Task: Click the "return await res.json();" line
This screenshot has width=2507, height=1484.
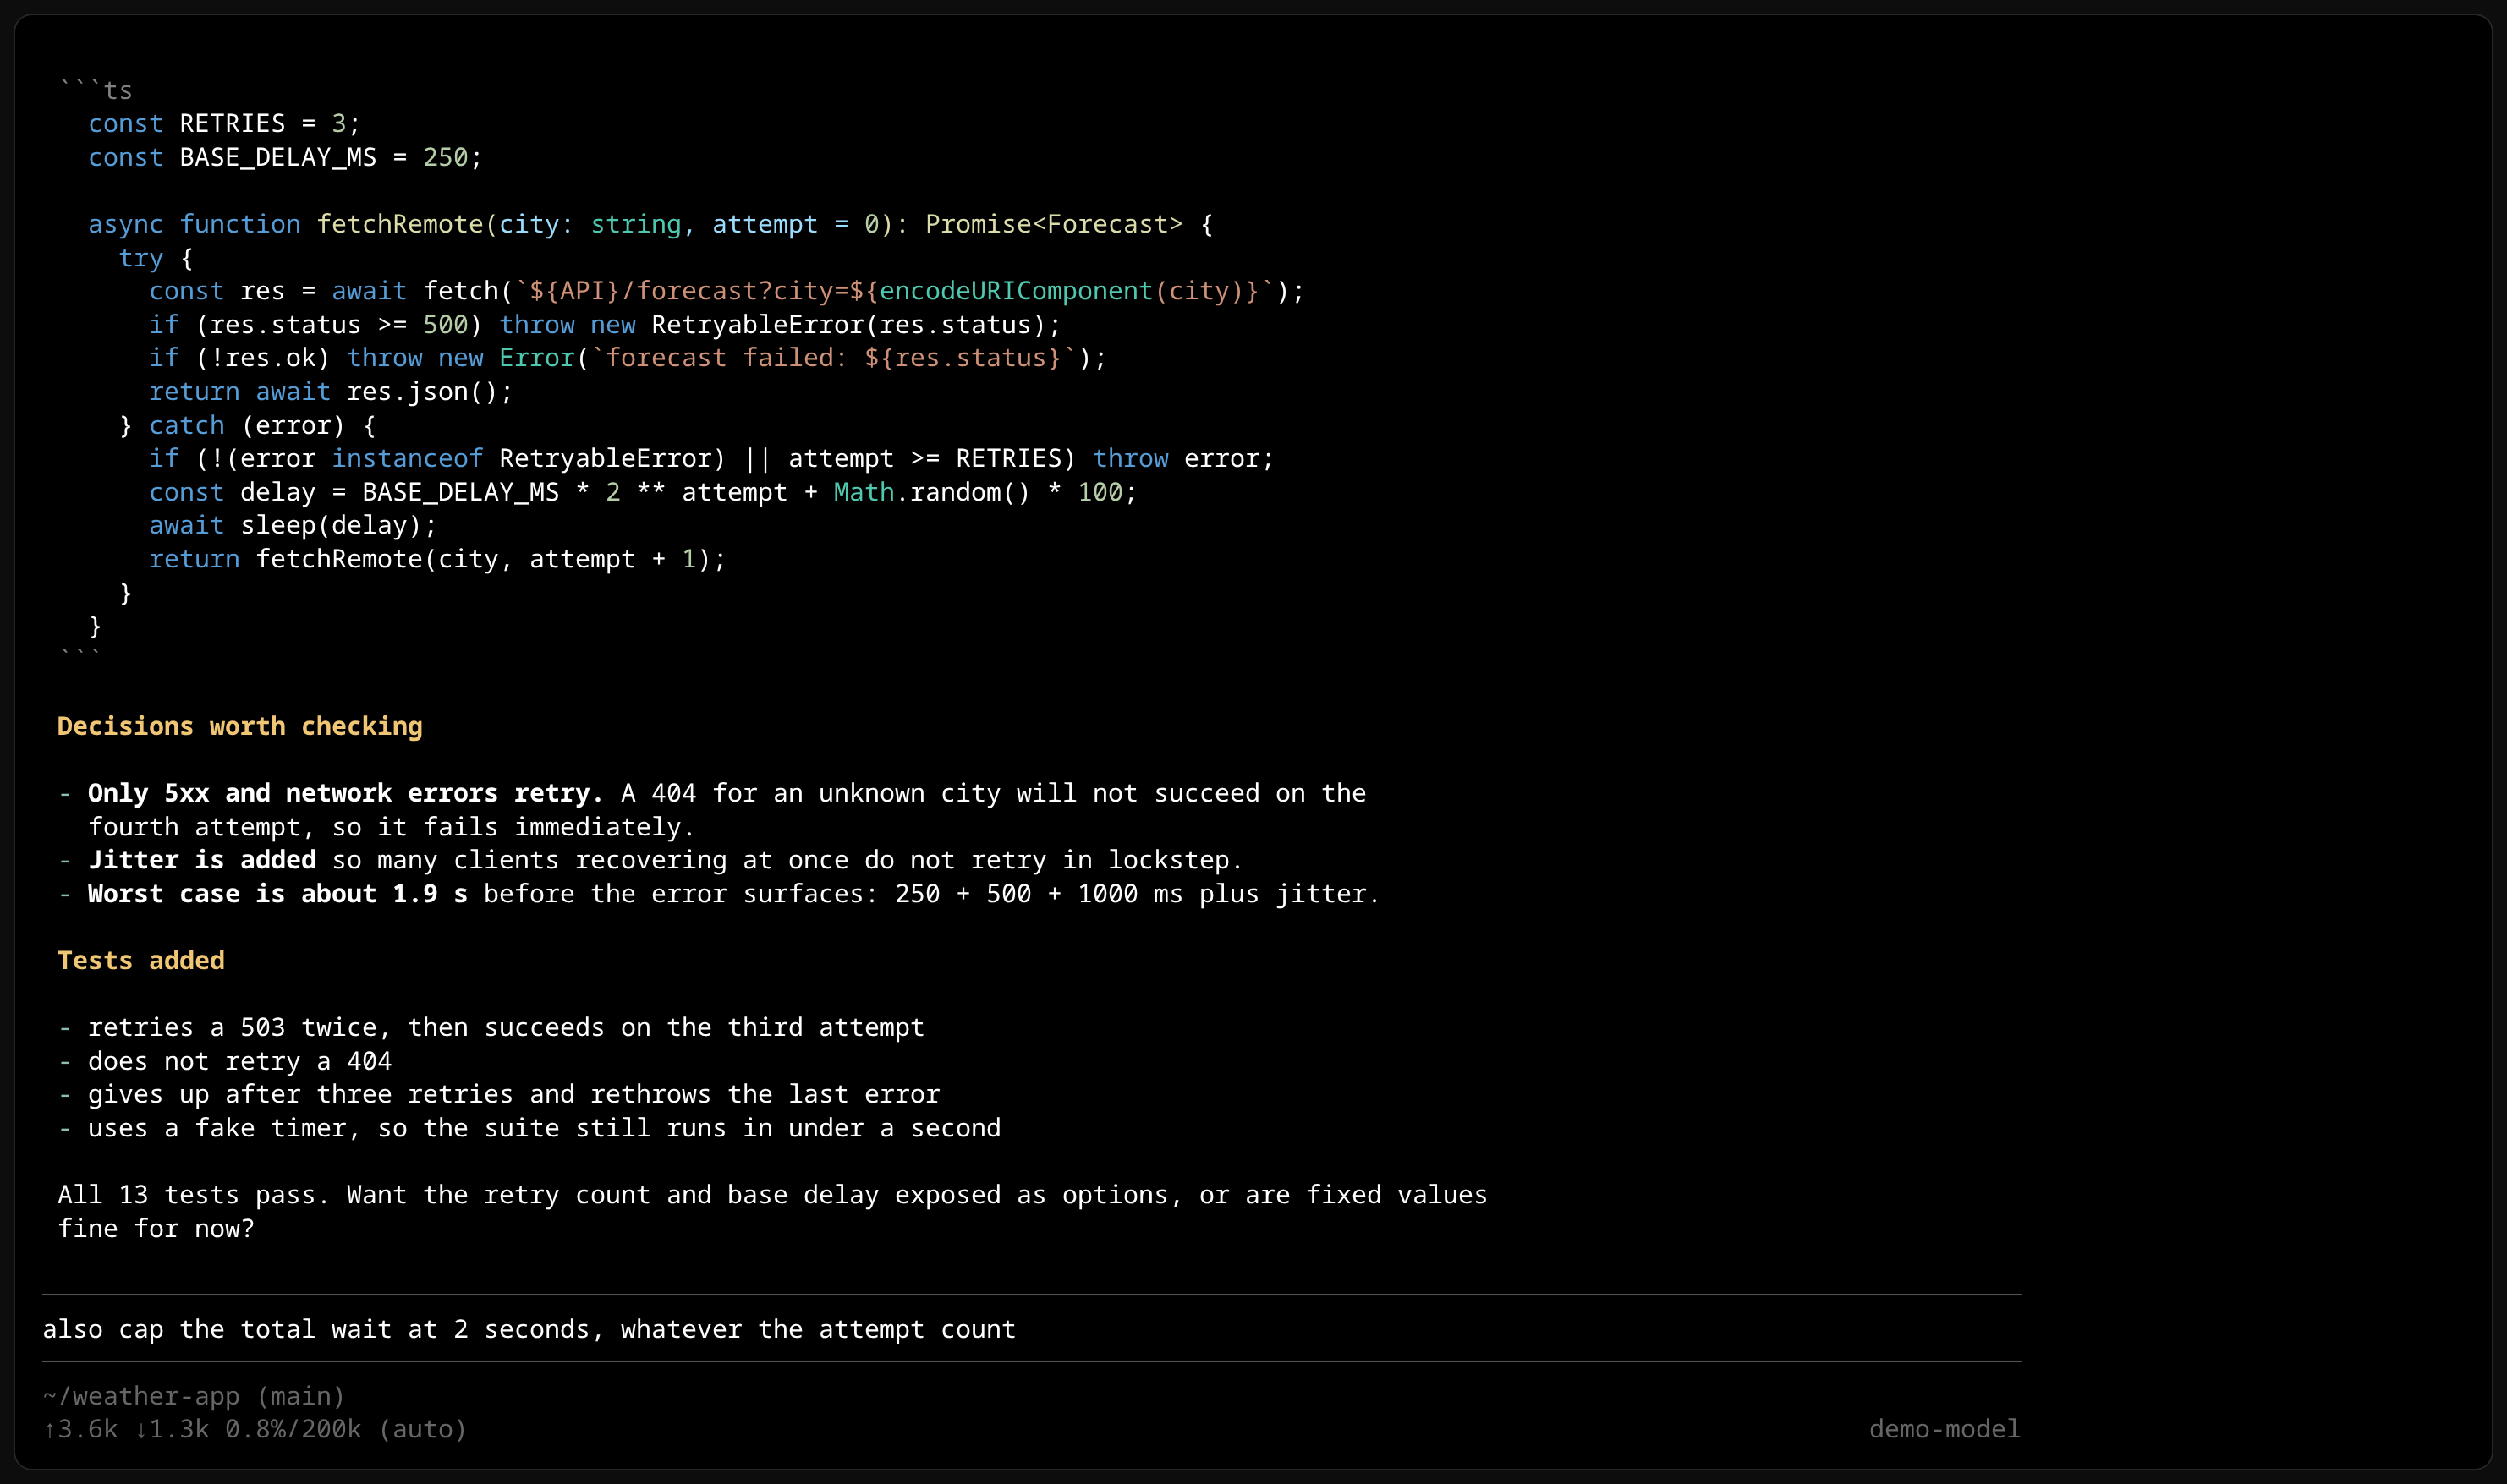Action: [x=331, y=391]
